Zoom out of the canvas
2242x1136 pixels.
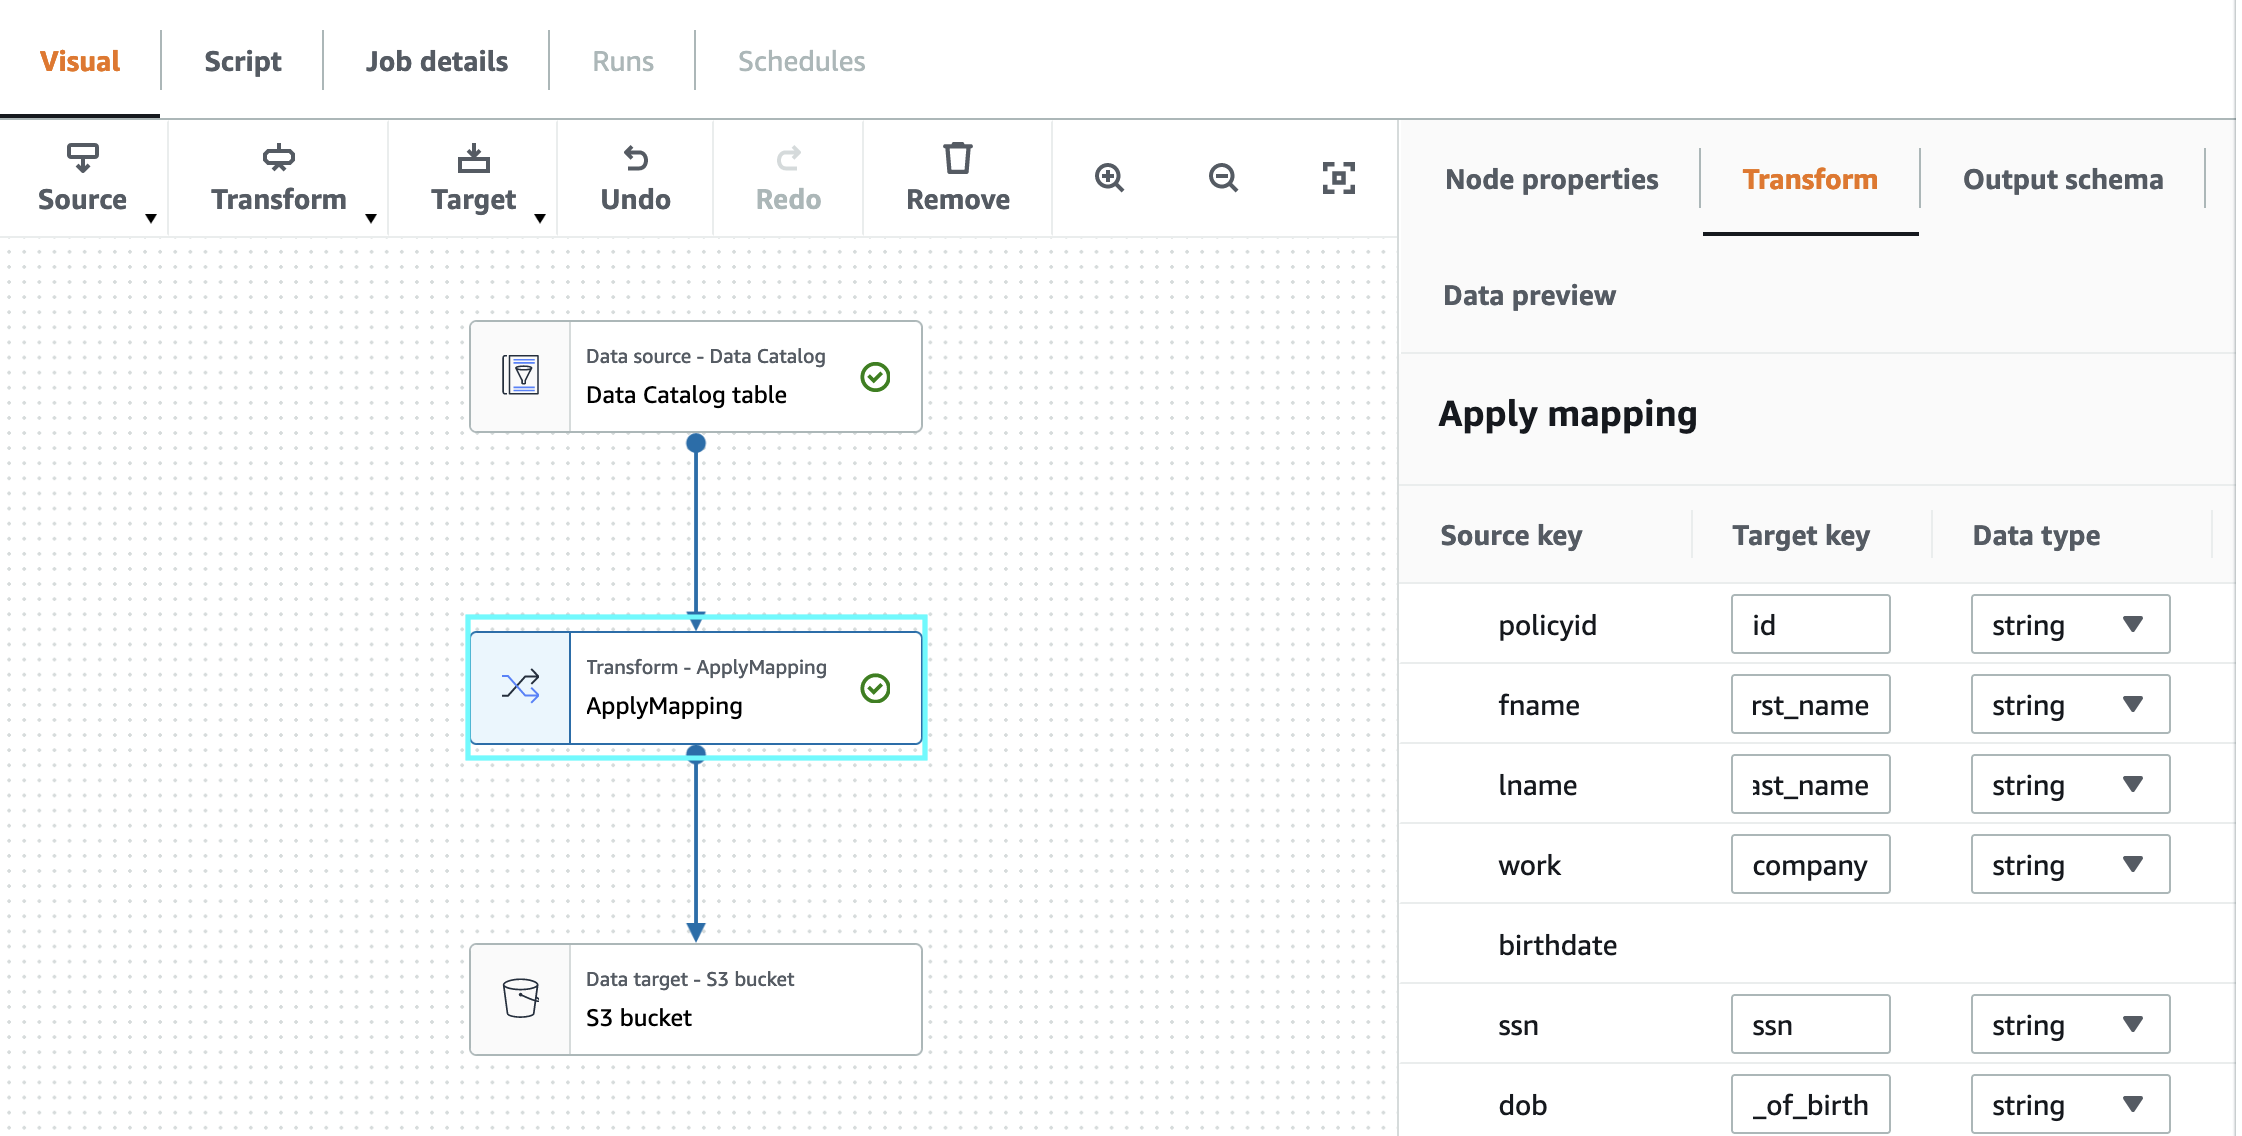coord(1223,178)
